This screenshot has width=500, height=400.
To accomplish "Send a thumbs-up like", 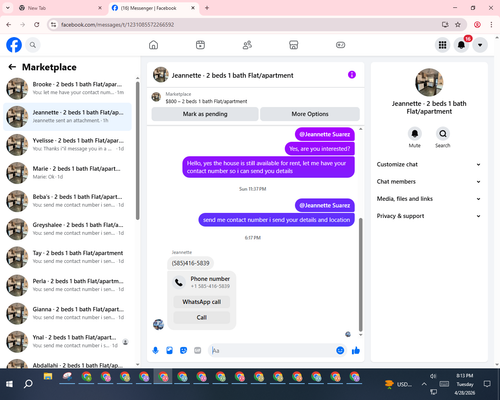I will point(356,350).
